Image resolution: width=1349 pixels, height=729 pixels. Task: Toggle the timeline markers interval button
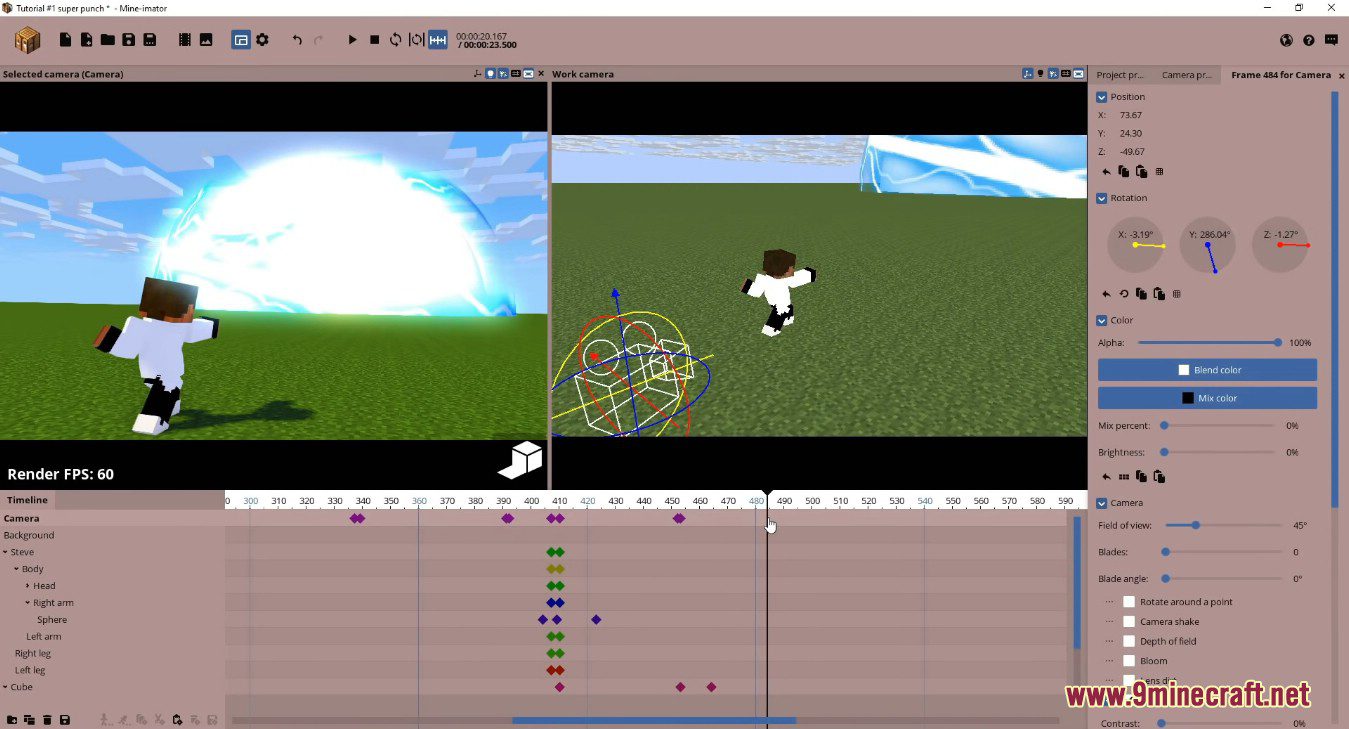[438, 40]
